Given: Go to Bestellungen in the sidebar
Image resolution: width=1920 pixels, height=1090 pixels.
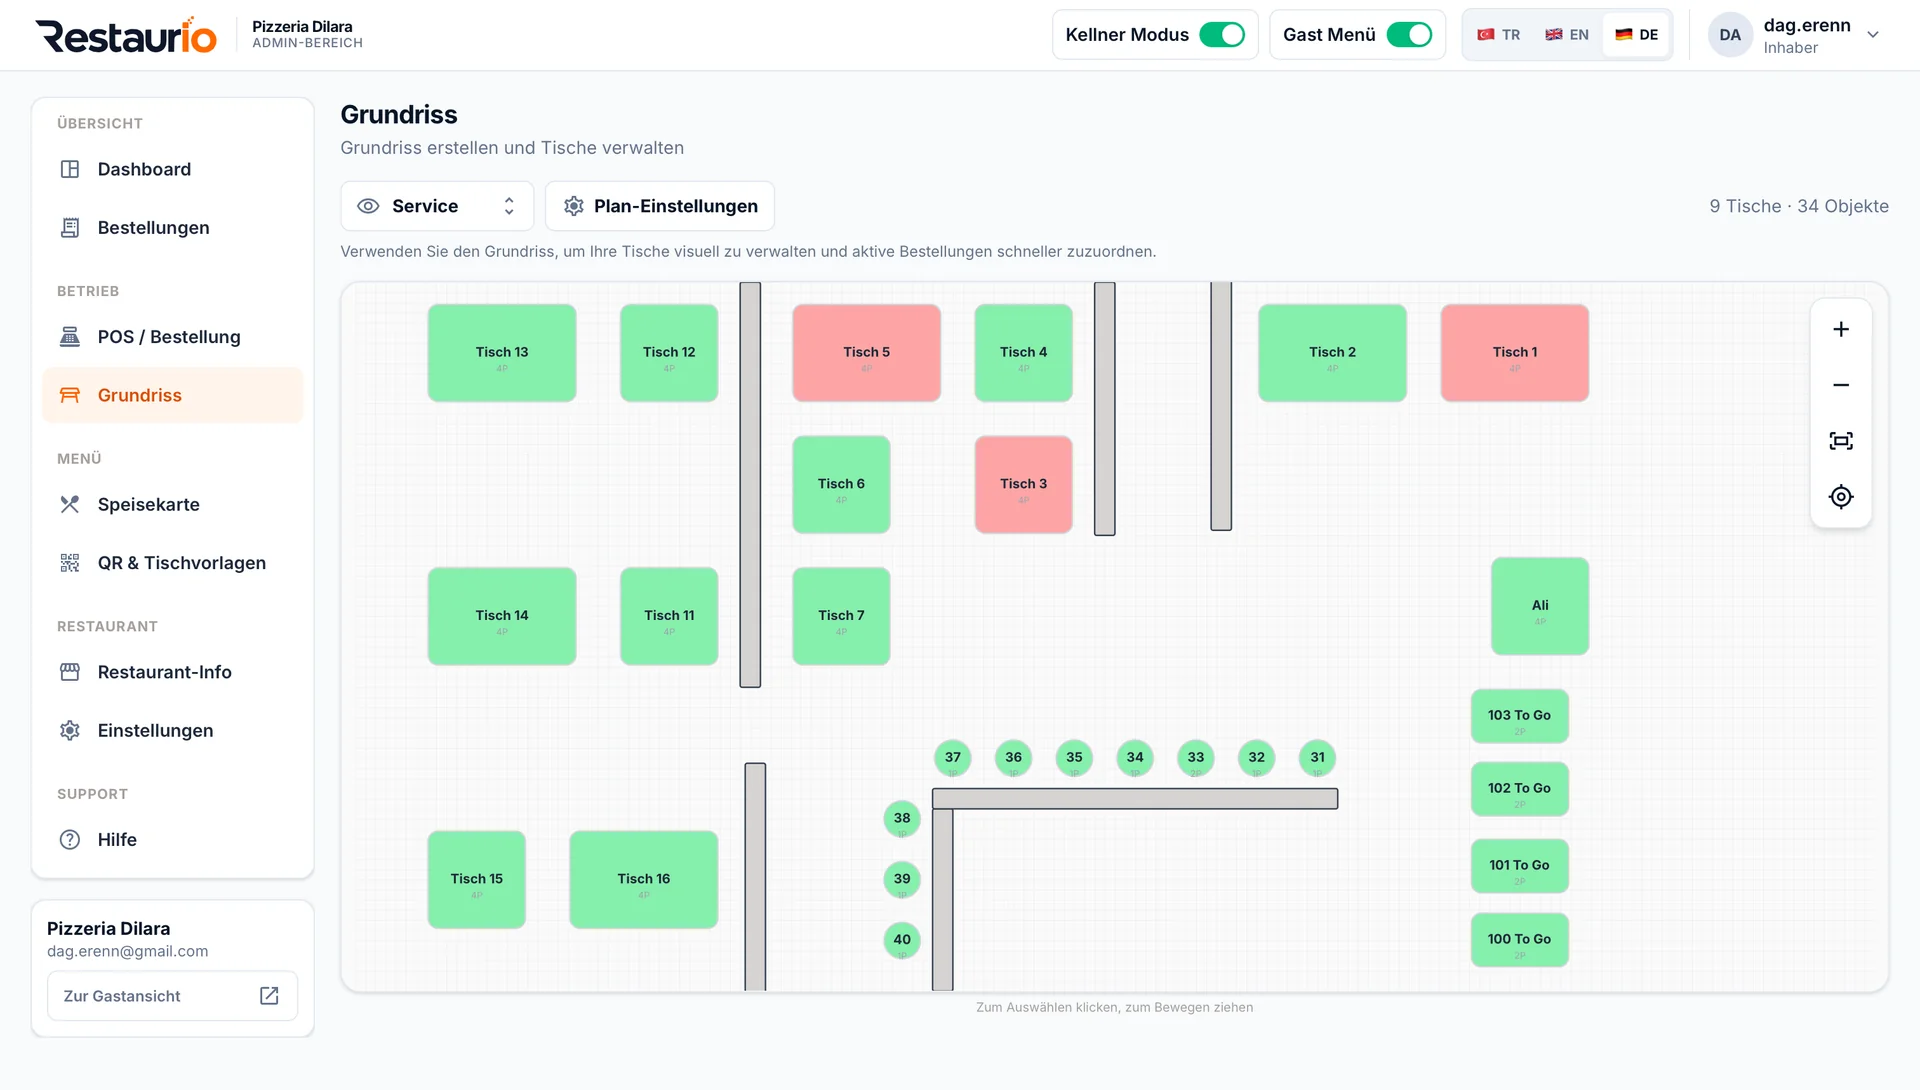Looking at the screenshot, I should tap(172, 228).
